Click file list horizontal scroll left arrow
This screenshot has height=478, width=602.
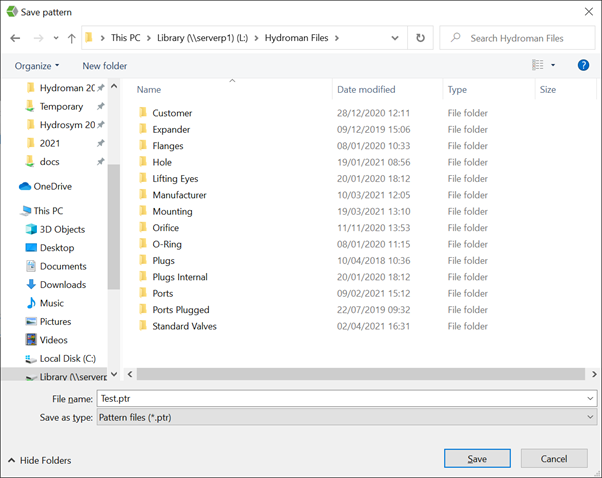coord(130,374)
